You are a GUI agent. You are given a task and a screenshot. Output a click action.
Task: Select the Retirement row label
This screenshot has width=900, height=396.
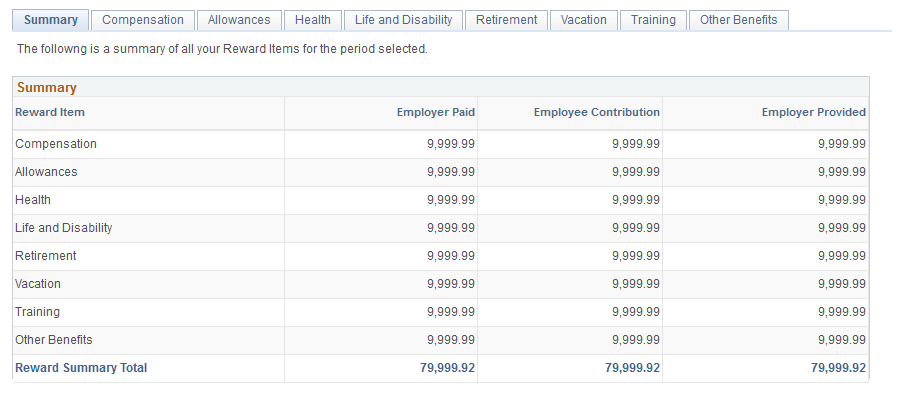(x=45, y=256)
